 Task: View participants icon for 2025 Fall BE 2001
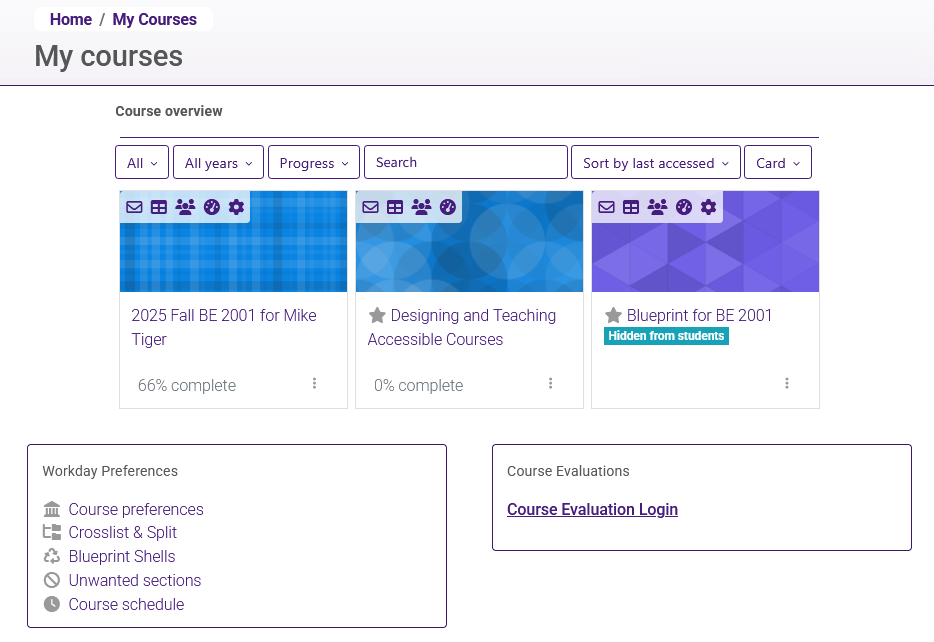[x=183, y=207]
